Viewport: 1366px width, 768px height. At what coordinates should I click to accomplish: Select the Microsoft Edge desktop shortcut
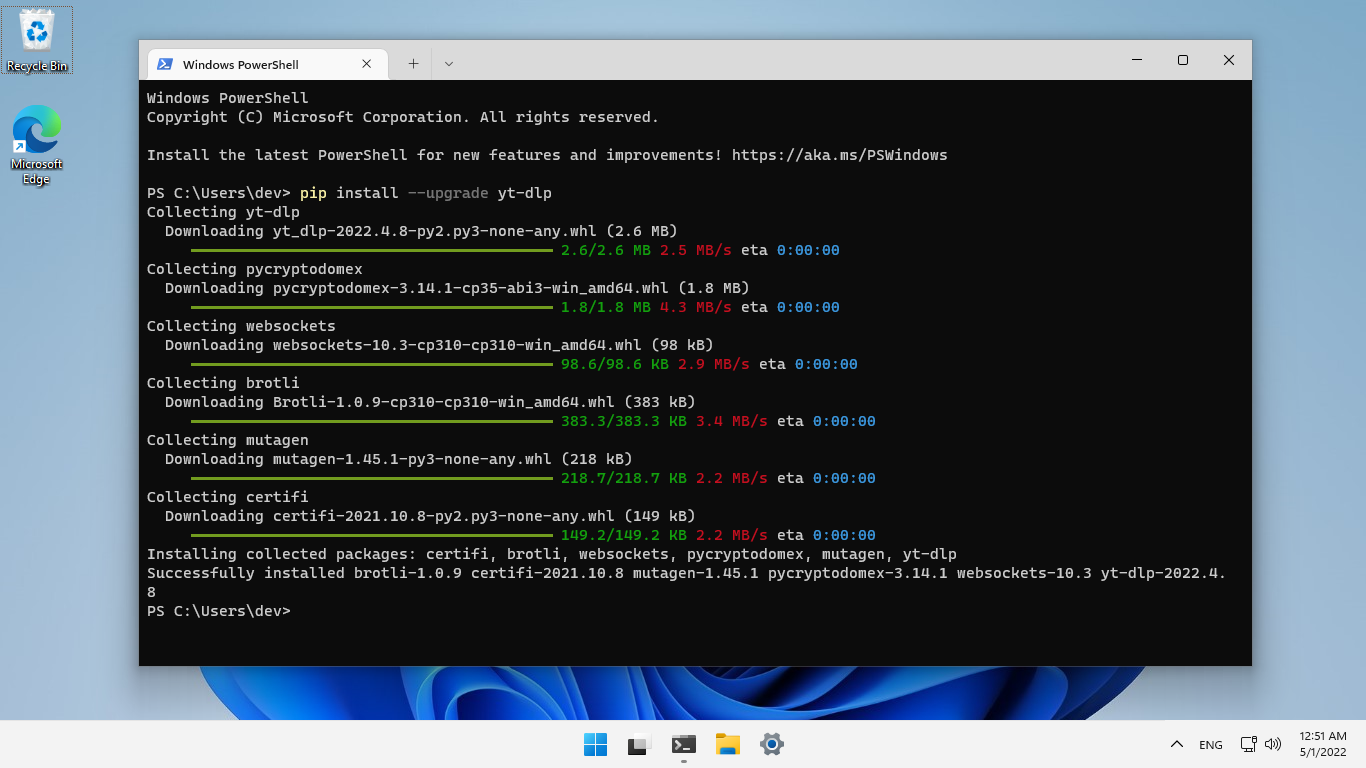[37, 145]
